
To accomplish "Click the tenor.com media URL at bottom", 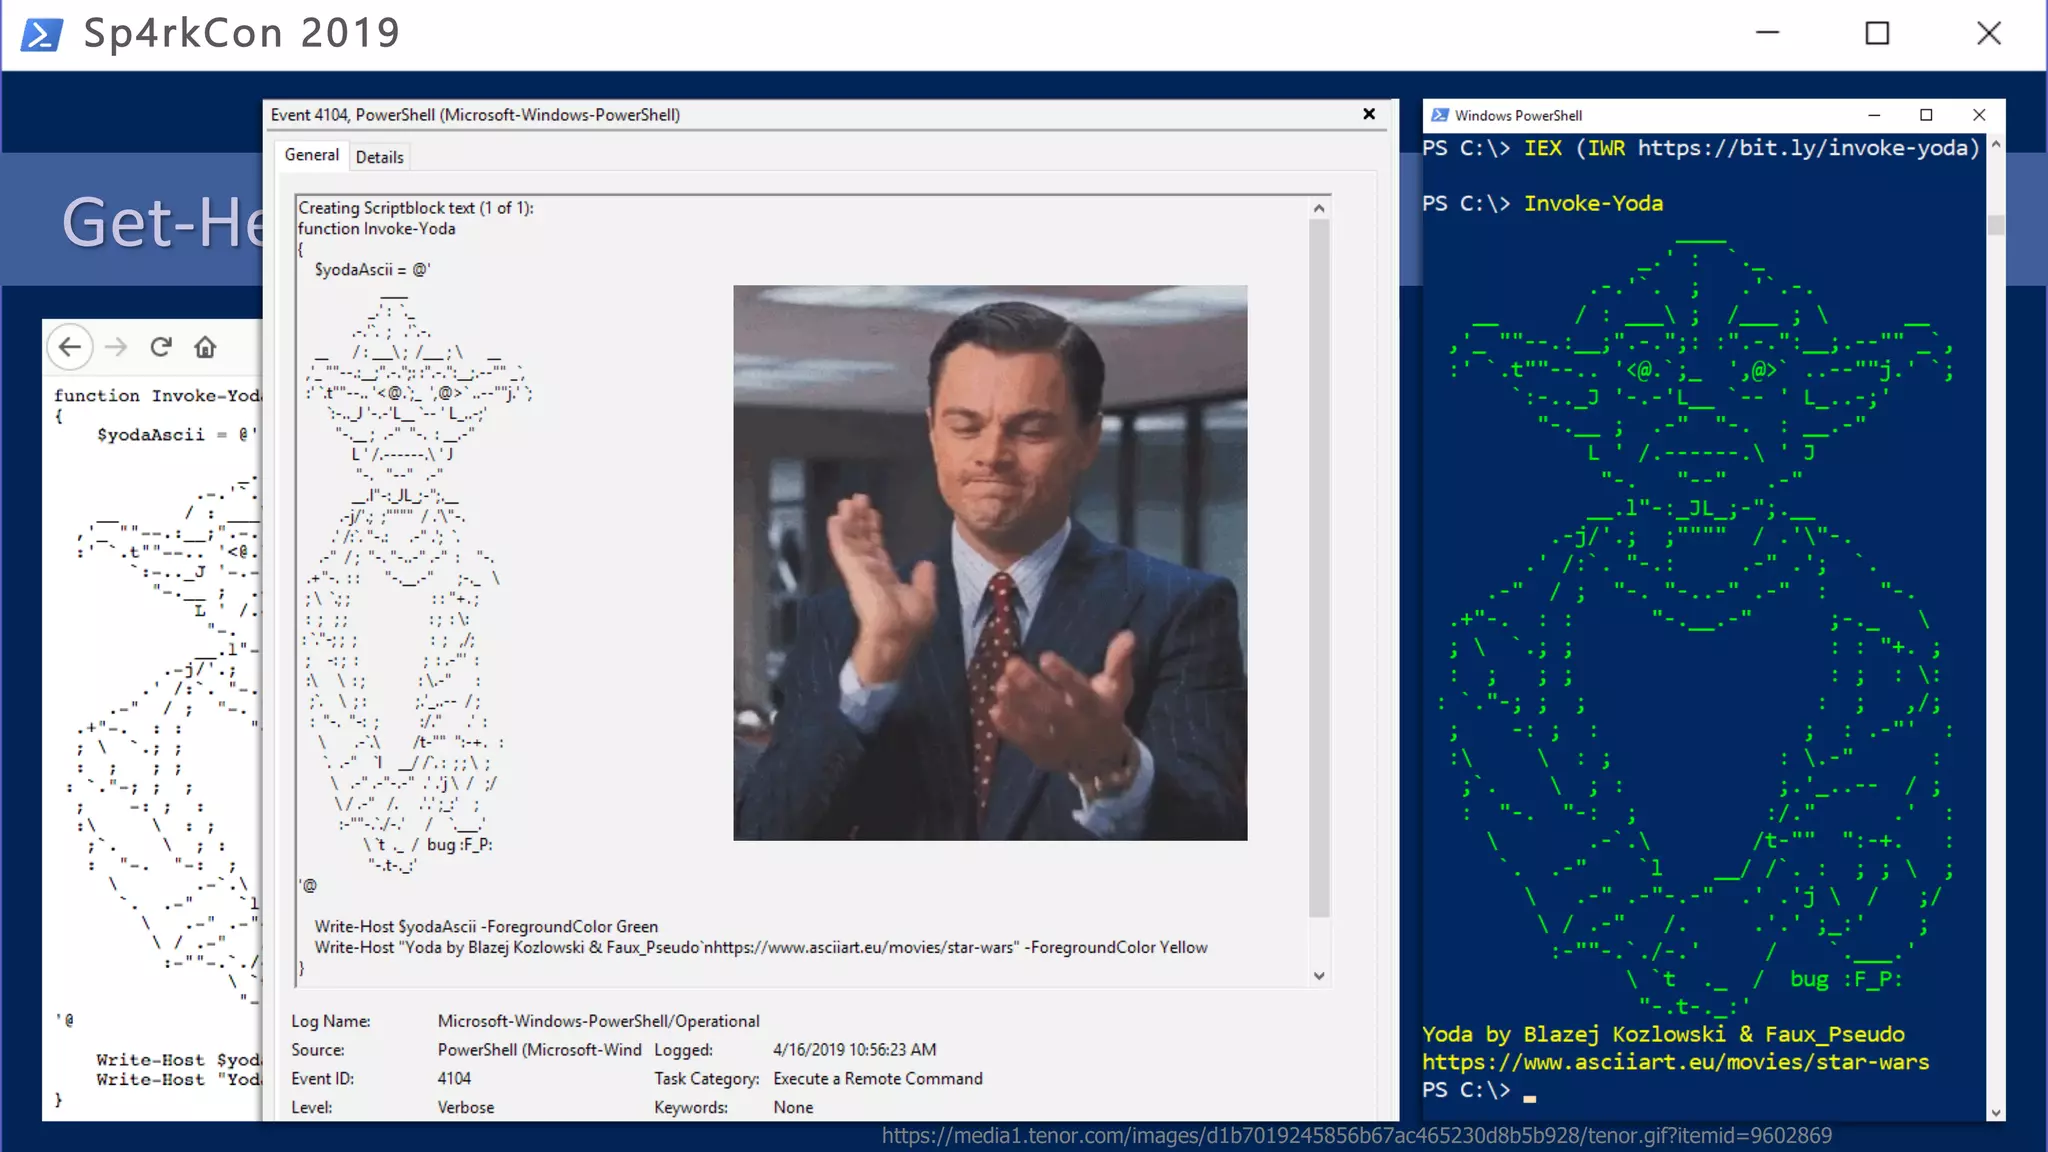I will 1357,1136.
